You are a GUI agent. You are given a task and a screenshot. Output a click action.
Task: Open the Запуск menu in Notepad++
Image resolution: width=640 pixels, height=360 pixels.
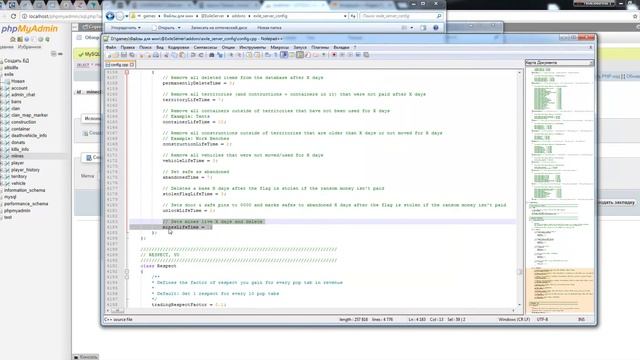pos(300,47)
